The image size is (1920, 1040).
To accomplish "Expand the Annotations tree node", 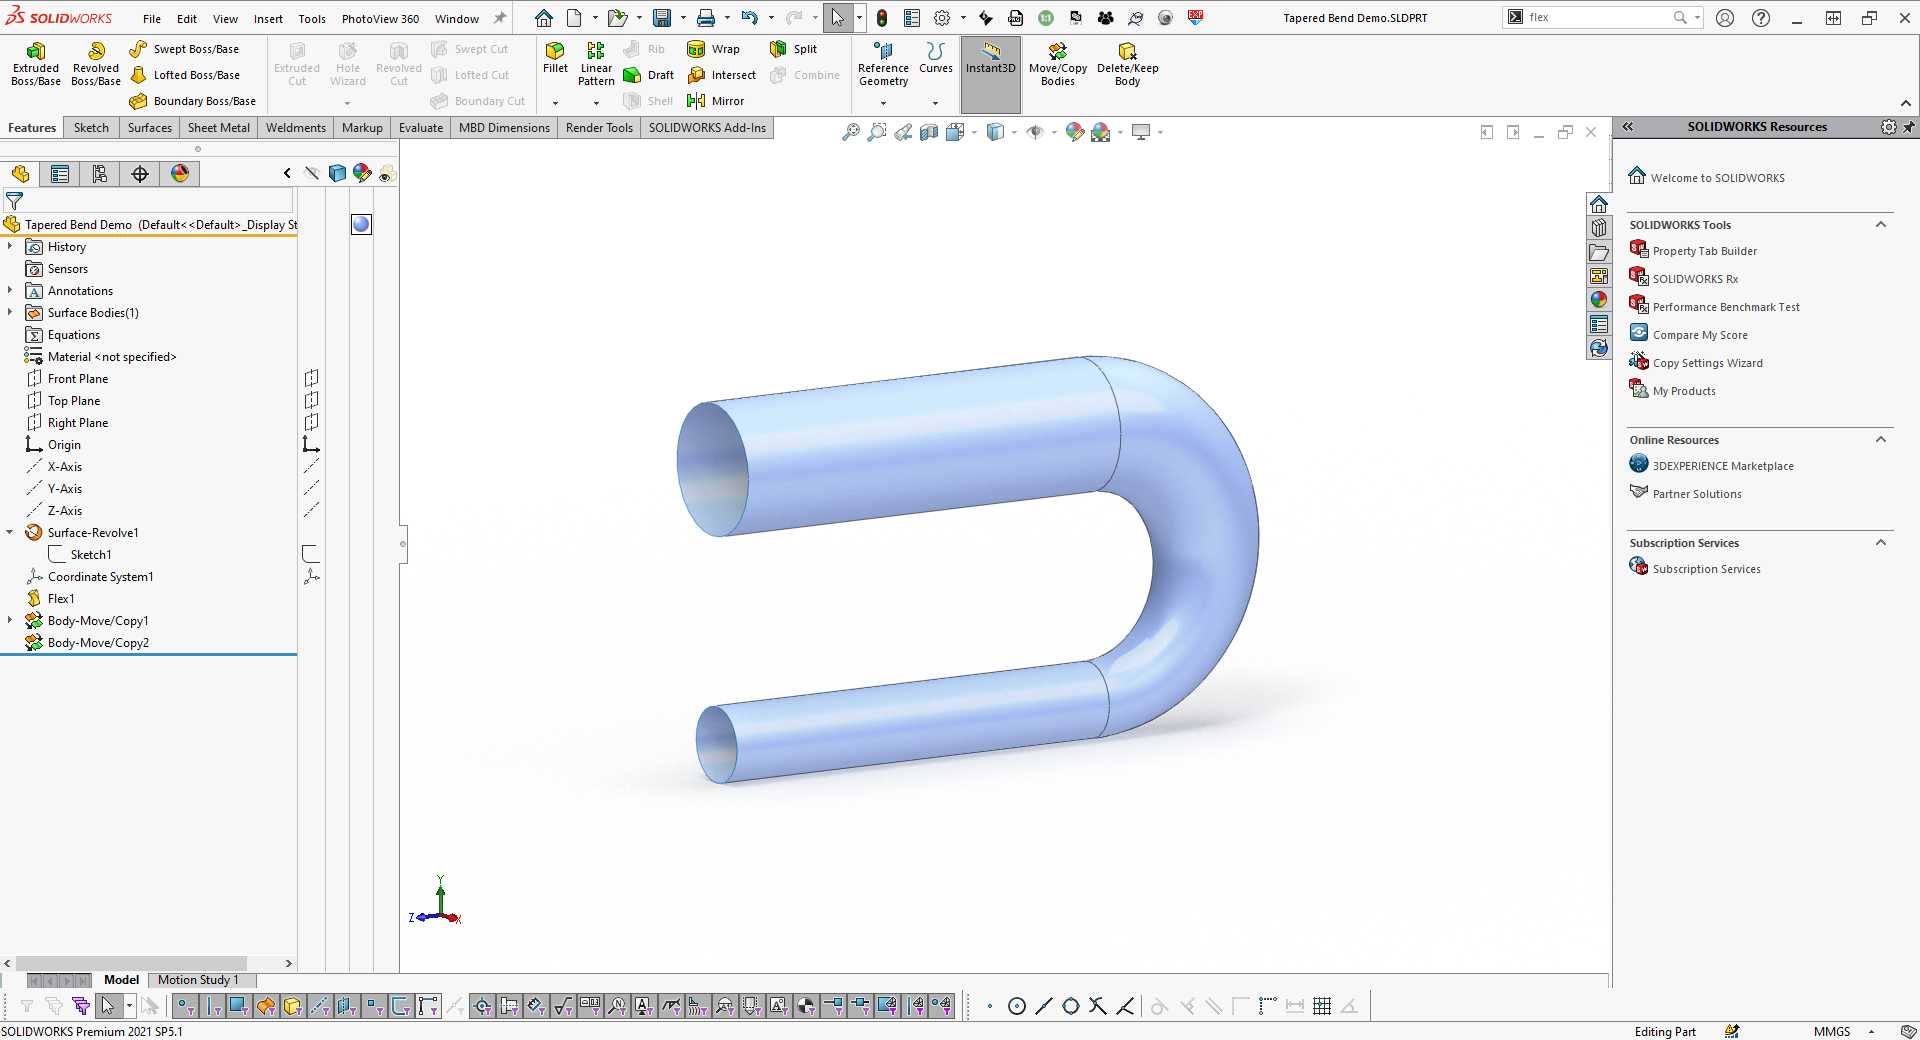I will (x=10, y=290).
